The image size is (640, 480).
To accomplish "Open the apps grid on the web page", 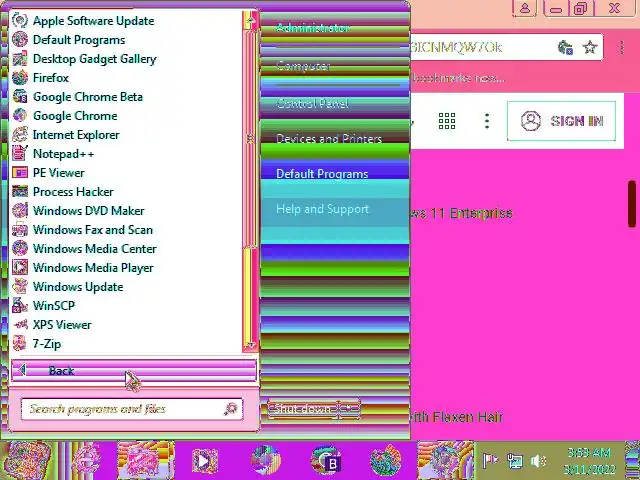I will (447, 121).
